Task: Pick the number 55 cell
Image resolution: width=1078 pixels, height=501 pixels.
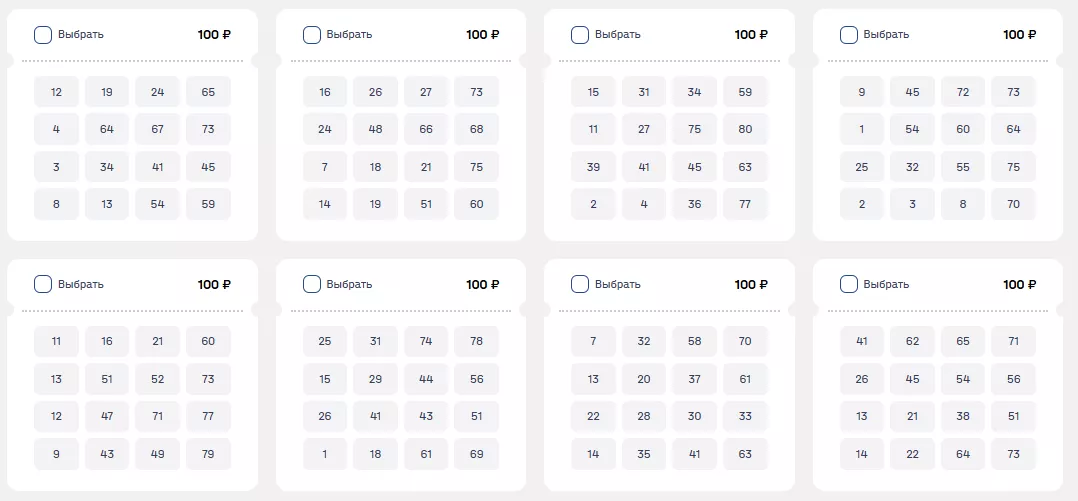Action: (963, 167)
